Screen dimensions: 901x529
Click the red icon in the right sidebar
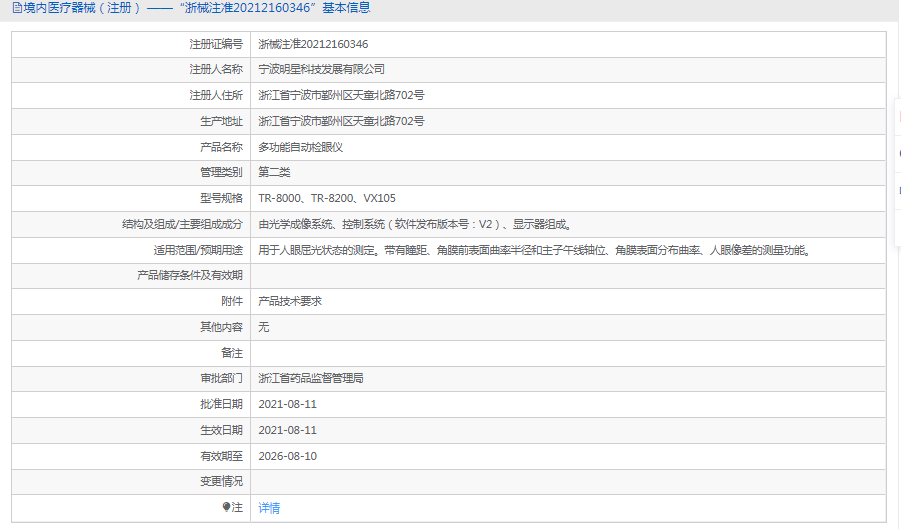click(x=897, y=117)
